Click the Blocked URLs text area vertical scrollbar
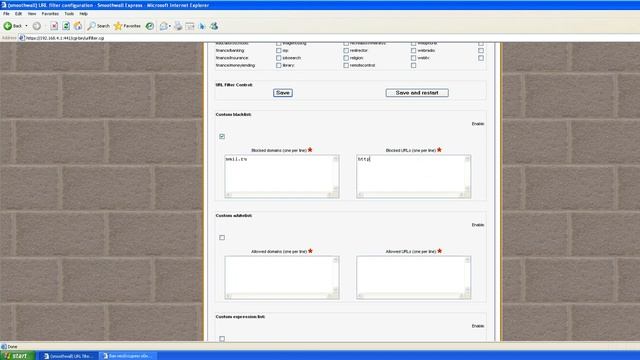Image resolution: width=640 pixels, height=360 pixels. coord(468,173)
